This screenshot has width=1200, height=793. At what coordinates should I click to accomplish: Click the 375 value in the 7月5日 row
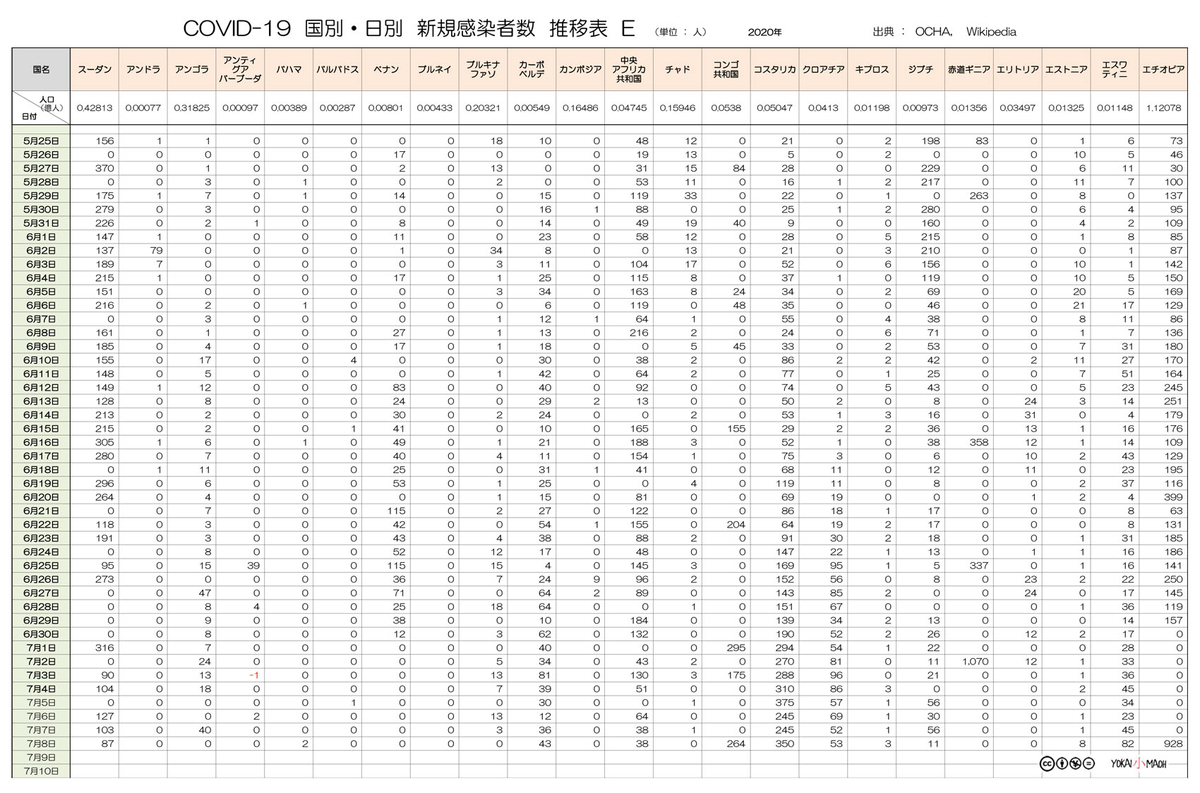tap(783, 703)
